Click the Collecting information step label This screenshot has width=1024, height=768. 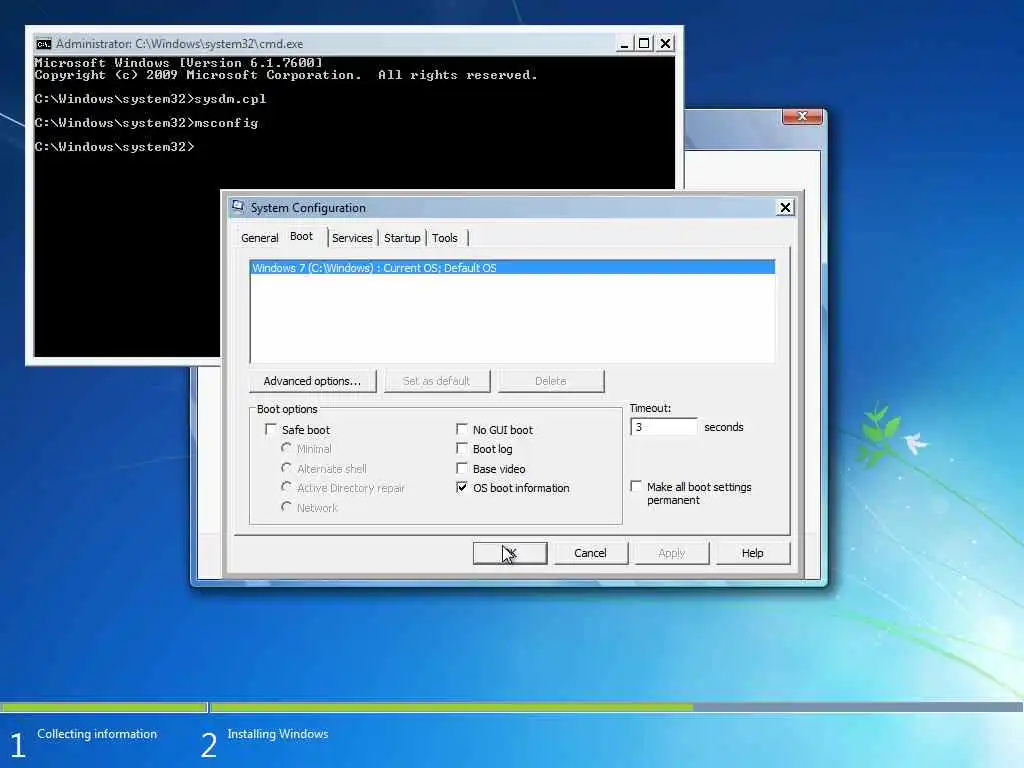click(97, 734)
